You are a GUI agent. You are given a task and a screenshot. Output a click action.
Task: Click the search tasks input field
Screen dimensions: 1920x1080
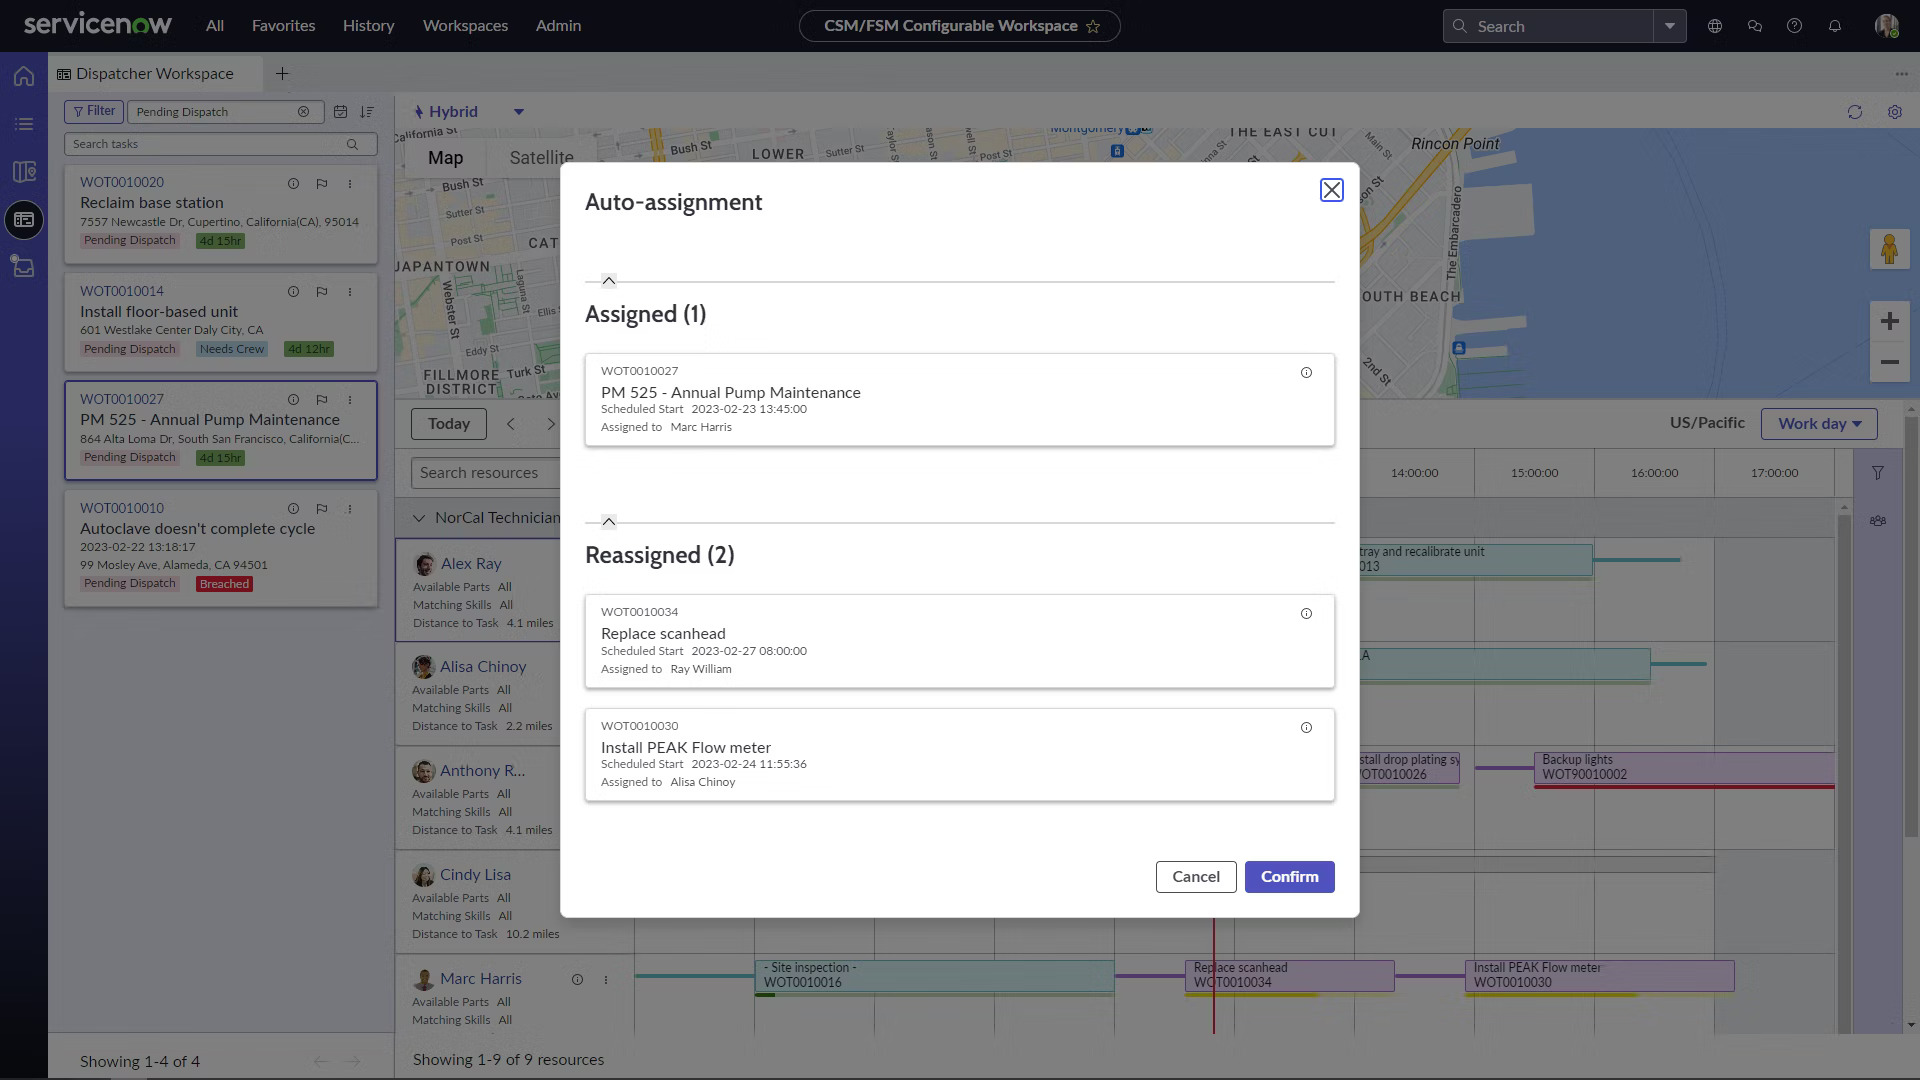point(218,142)
